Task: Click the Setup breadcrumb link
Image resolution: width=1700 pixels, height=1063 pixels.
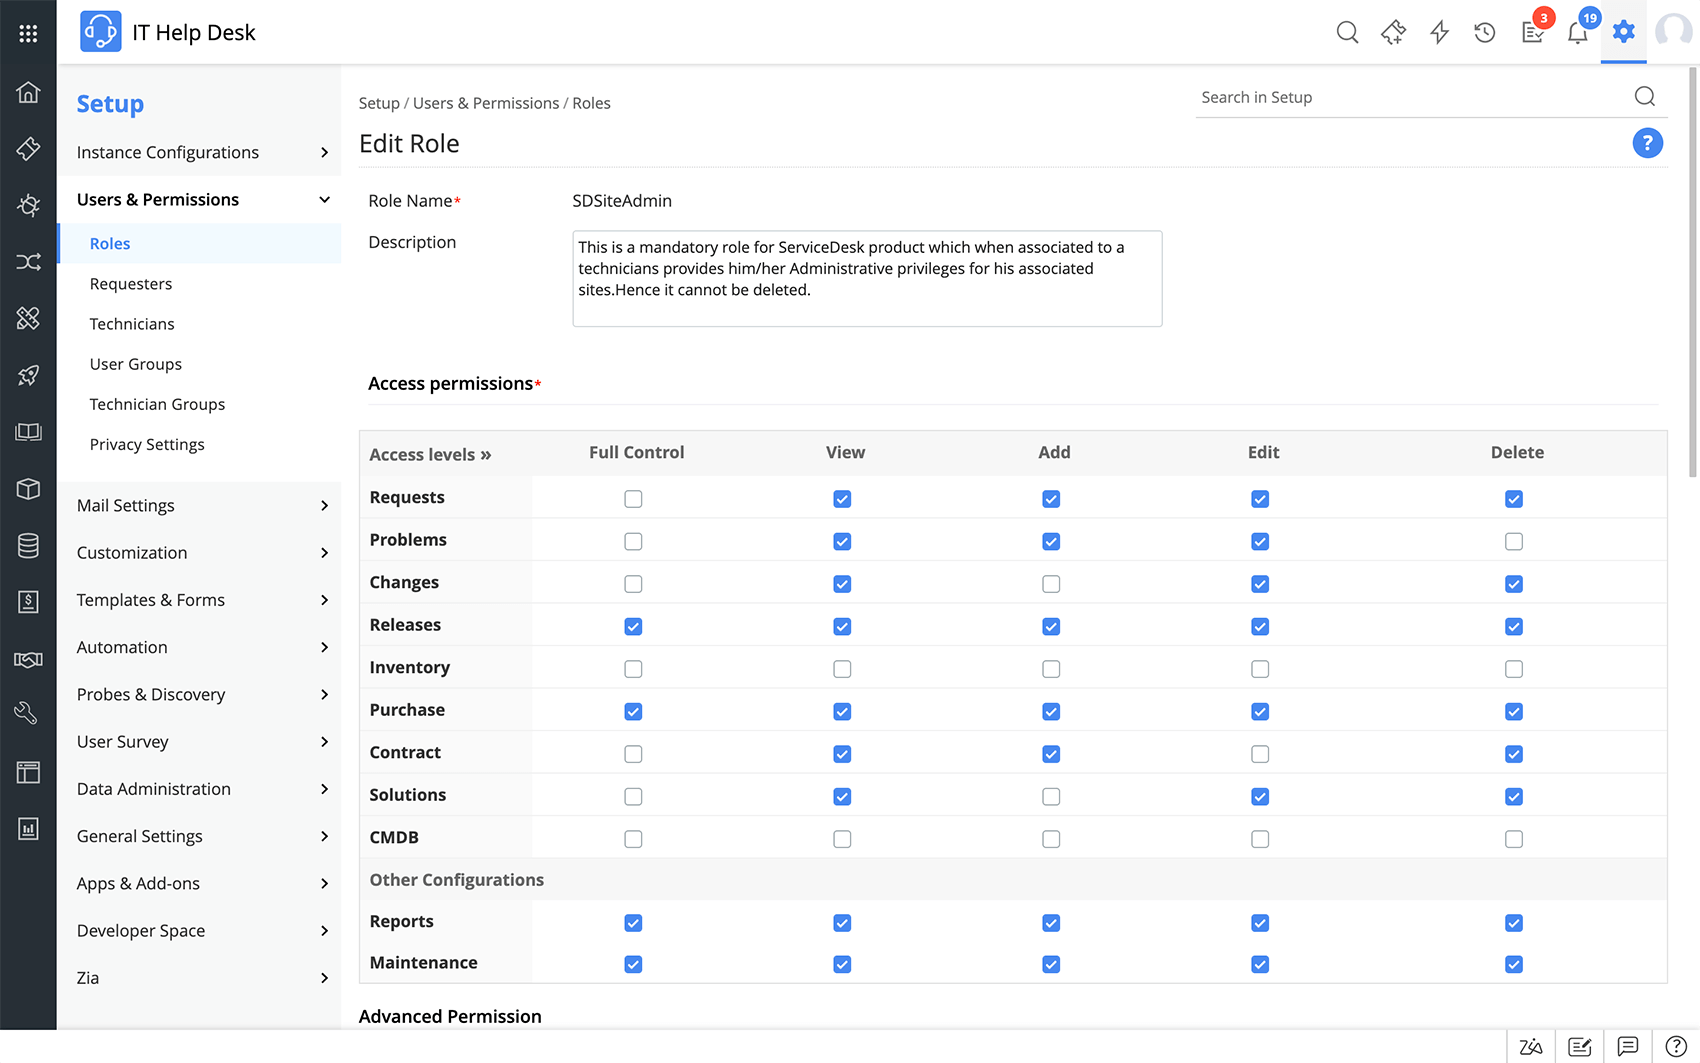Action: [x=379, y=103]
